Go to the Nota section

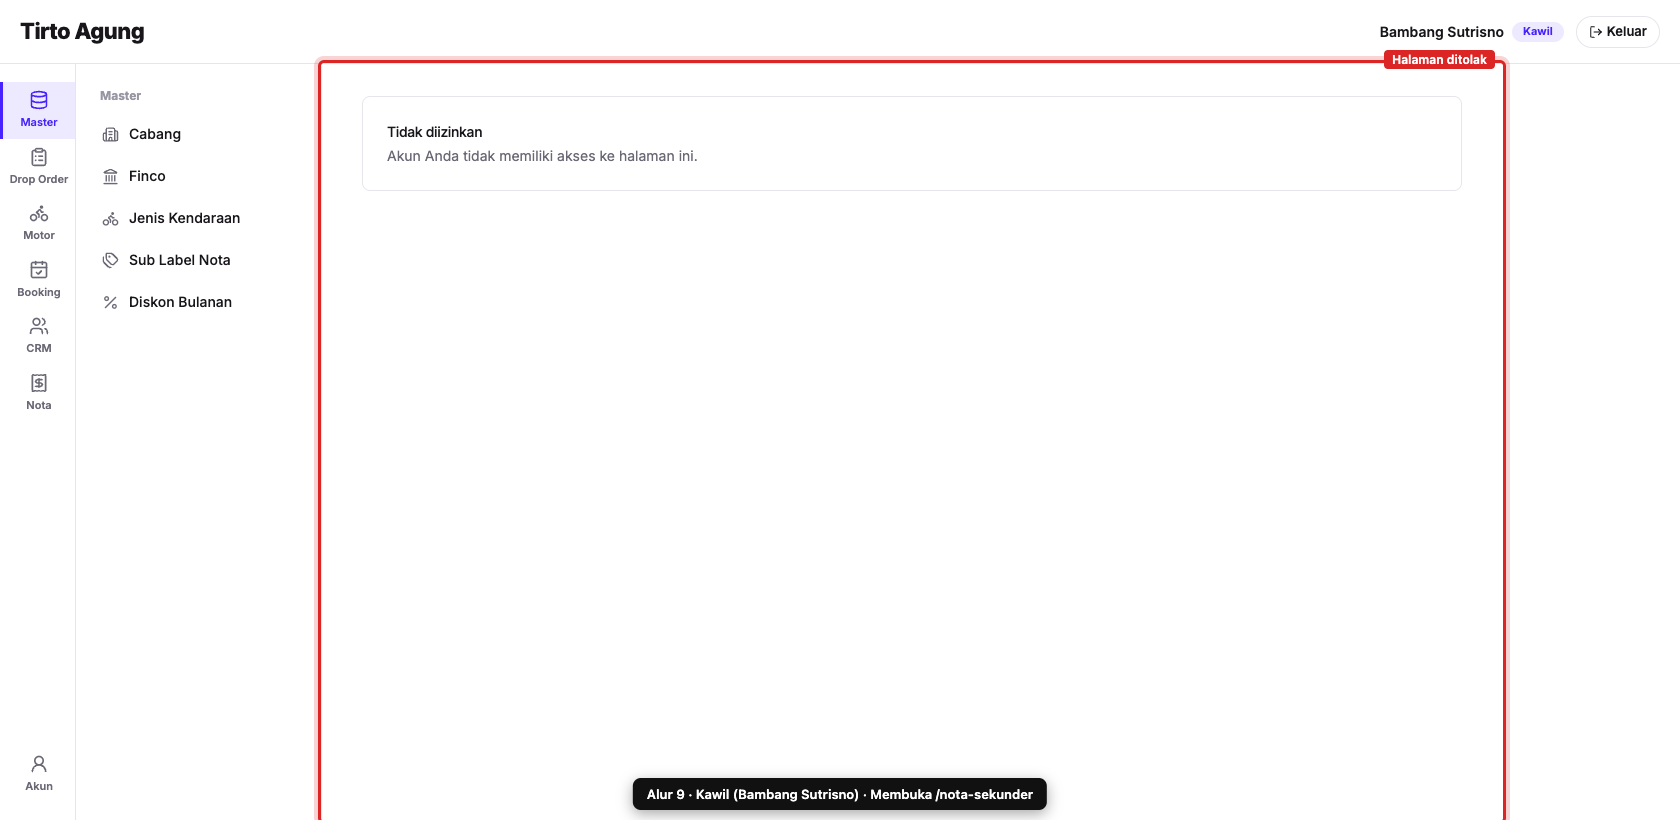pos(38,392)
